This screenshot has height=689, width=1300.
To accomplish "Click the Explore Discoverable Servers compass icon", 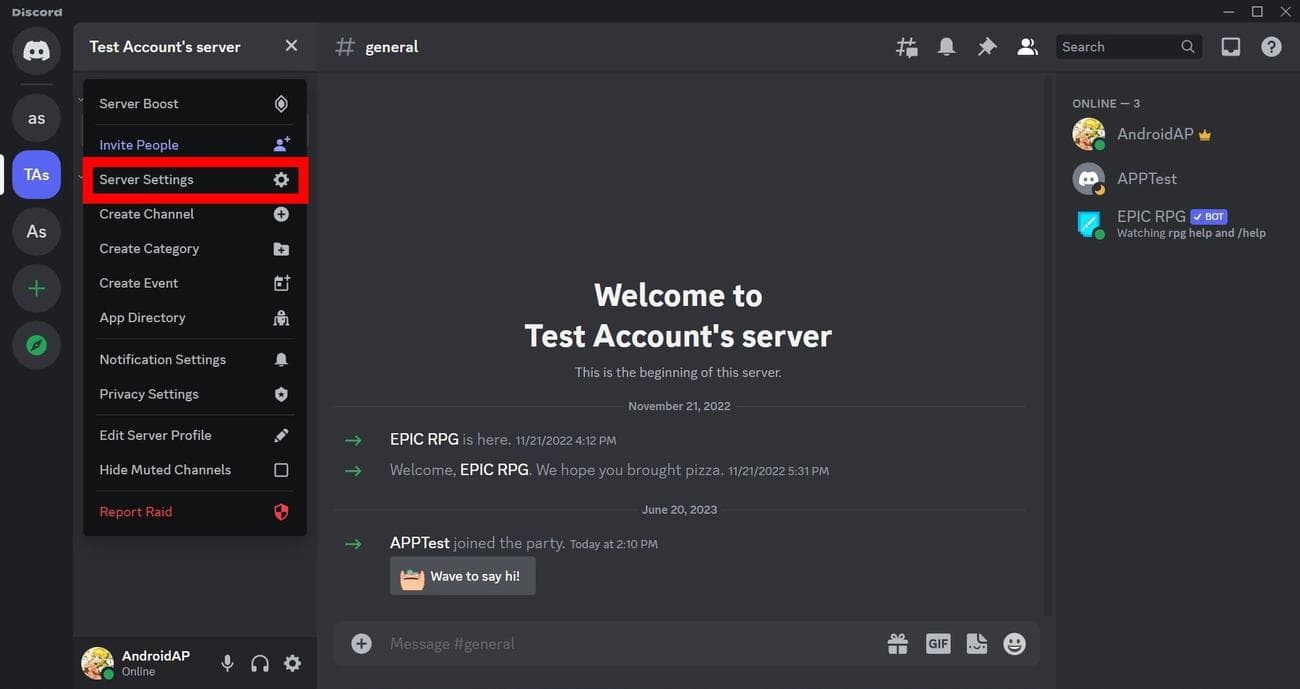I will click(x=36, y=345).
